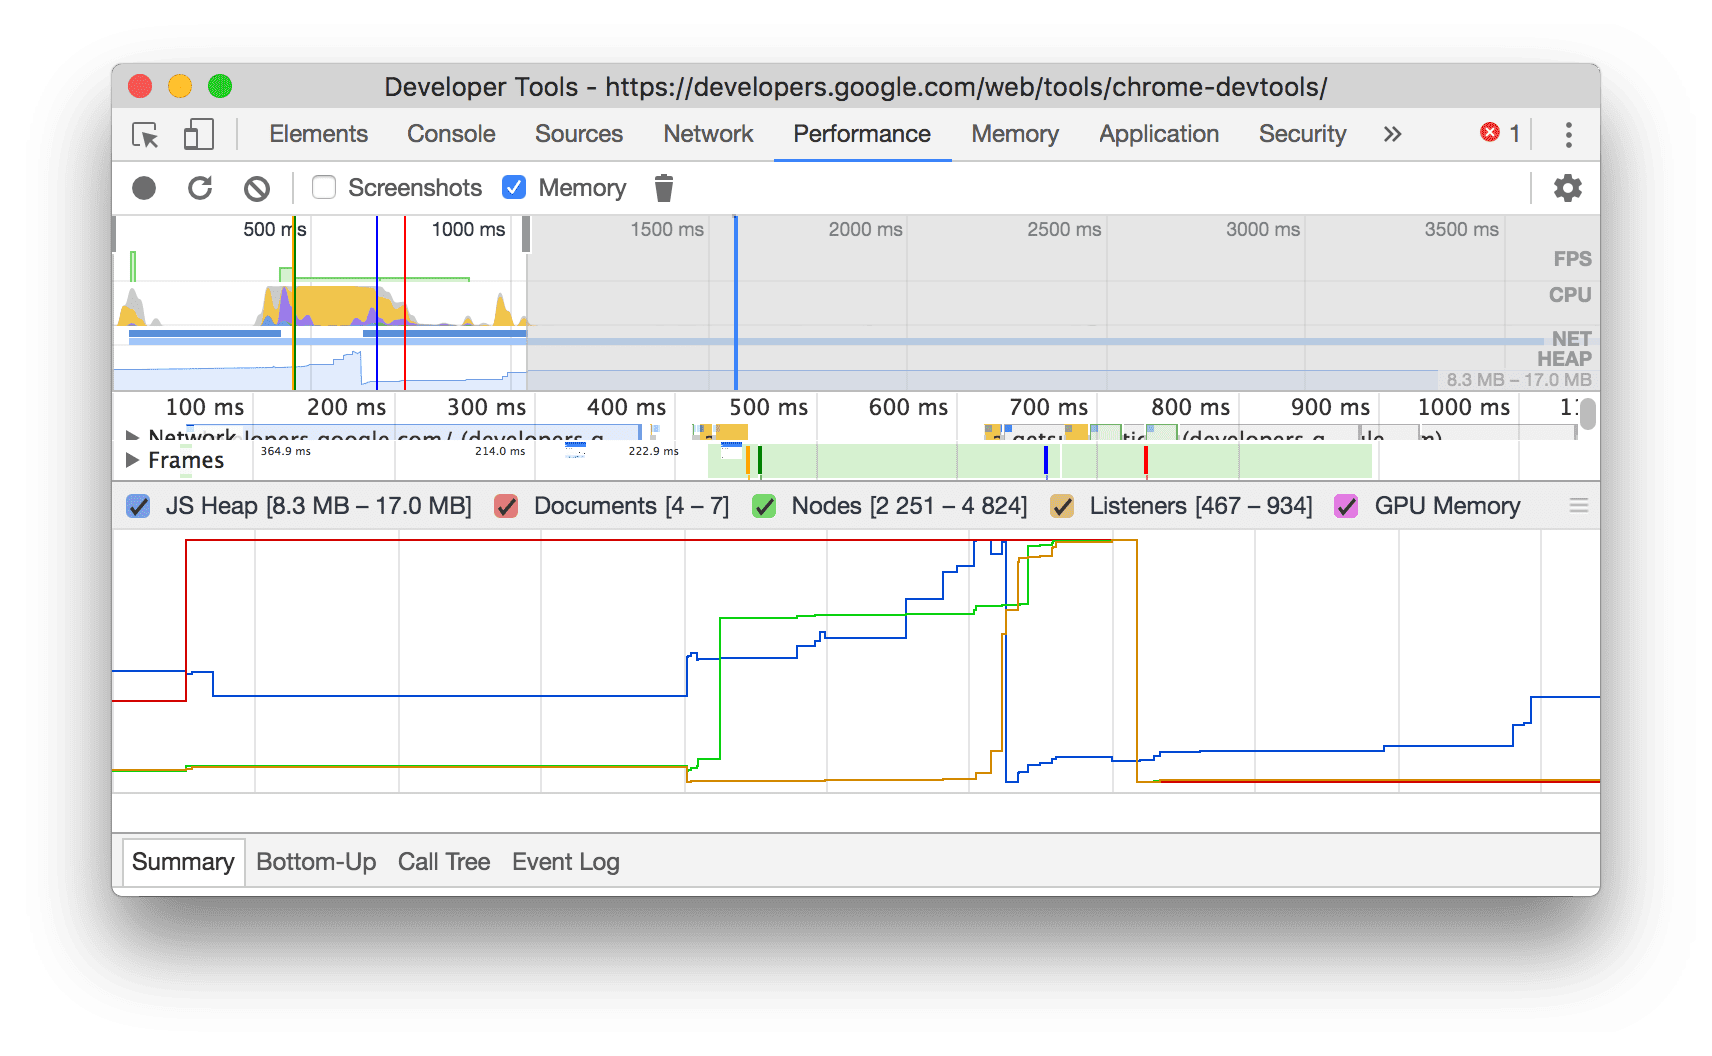Open the Bottom-Up tab

[x=316, y=861]
